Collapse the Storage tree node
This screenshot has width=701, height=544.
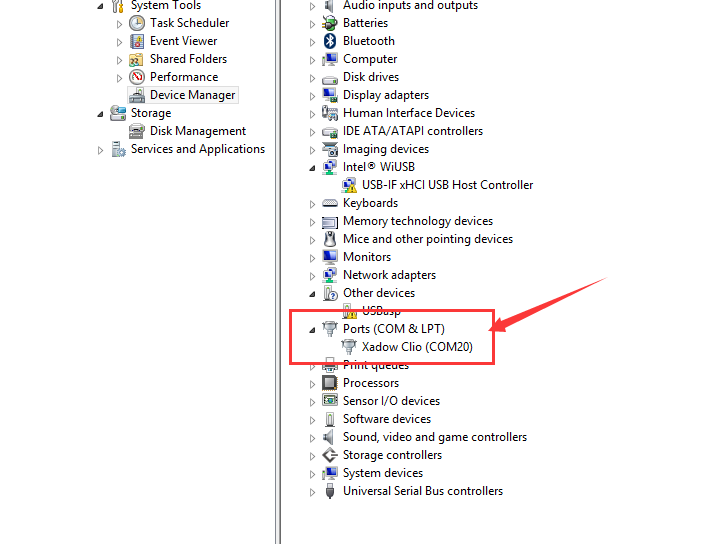coord(101,113)
